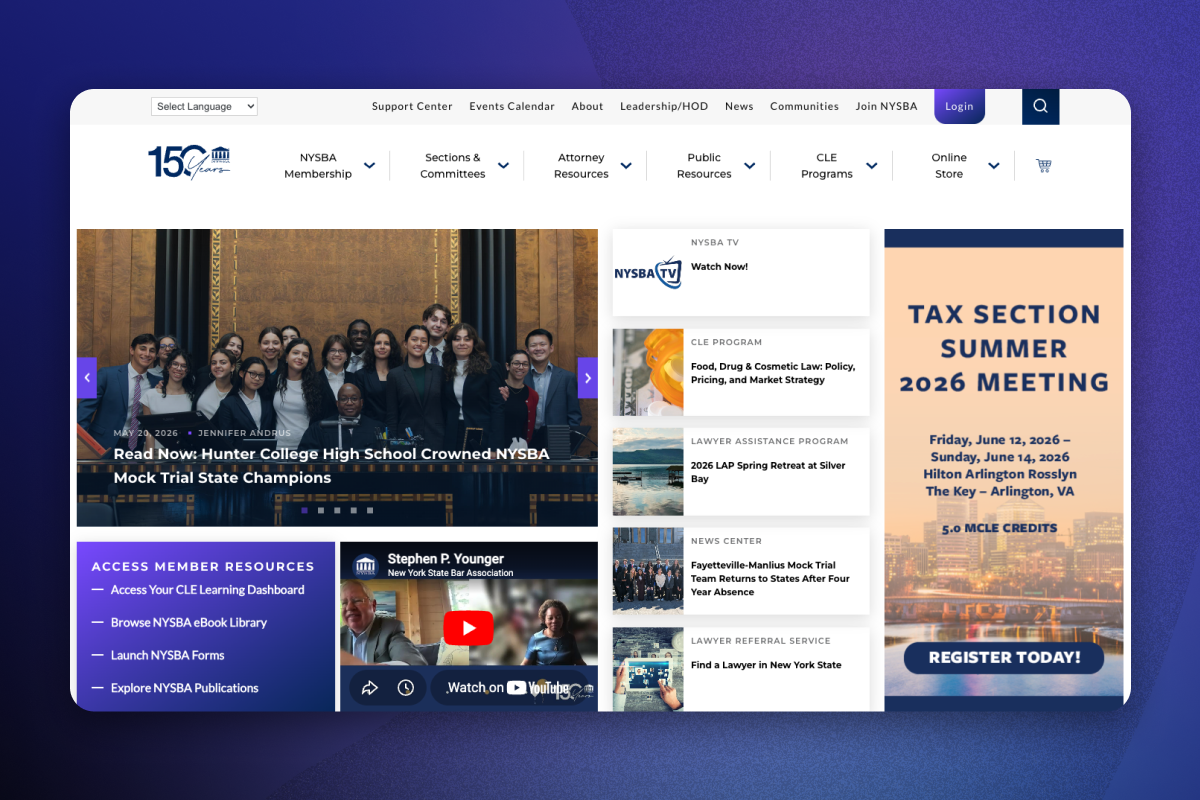Click the video share arrow icon
The width and height of the screenshot is (1200, 800).
(x=369, y=688)
